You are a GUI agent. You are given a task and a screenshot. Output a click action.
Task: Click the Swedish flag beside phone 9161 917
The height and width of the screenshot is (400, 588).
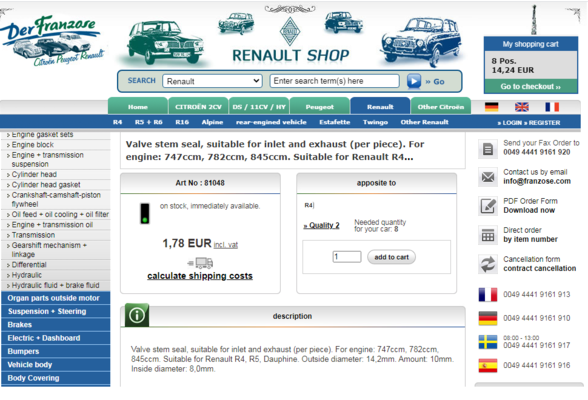point(488,342)
